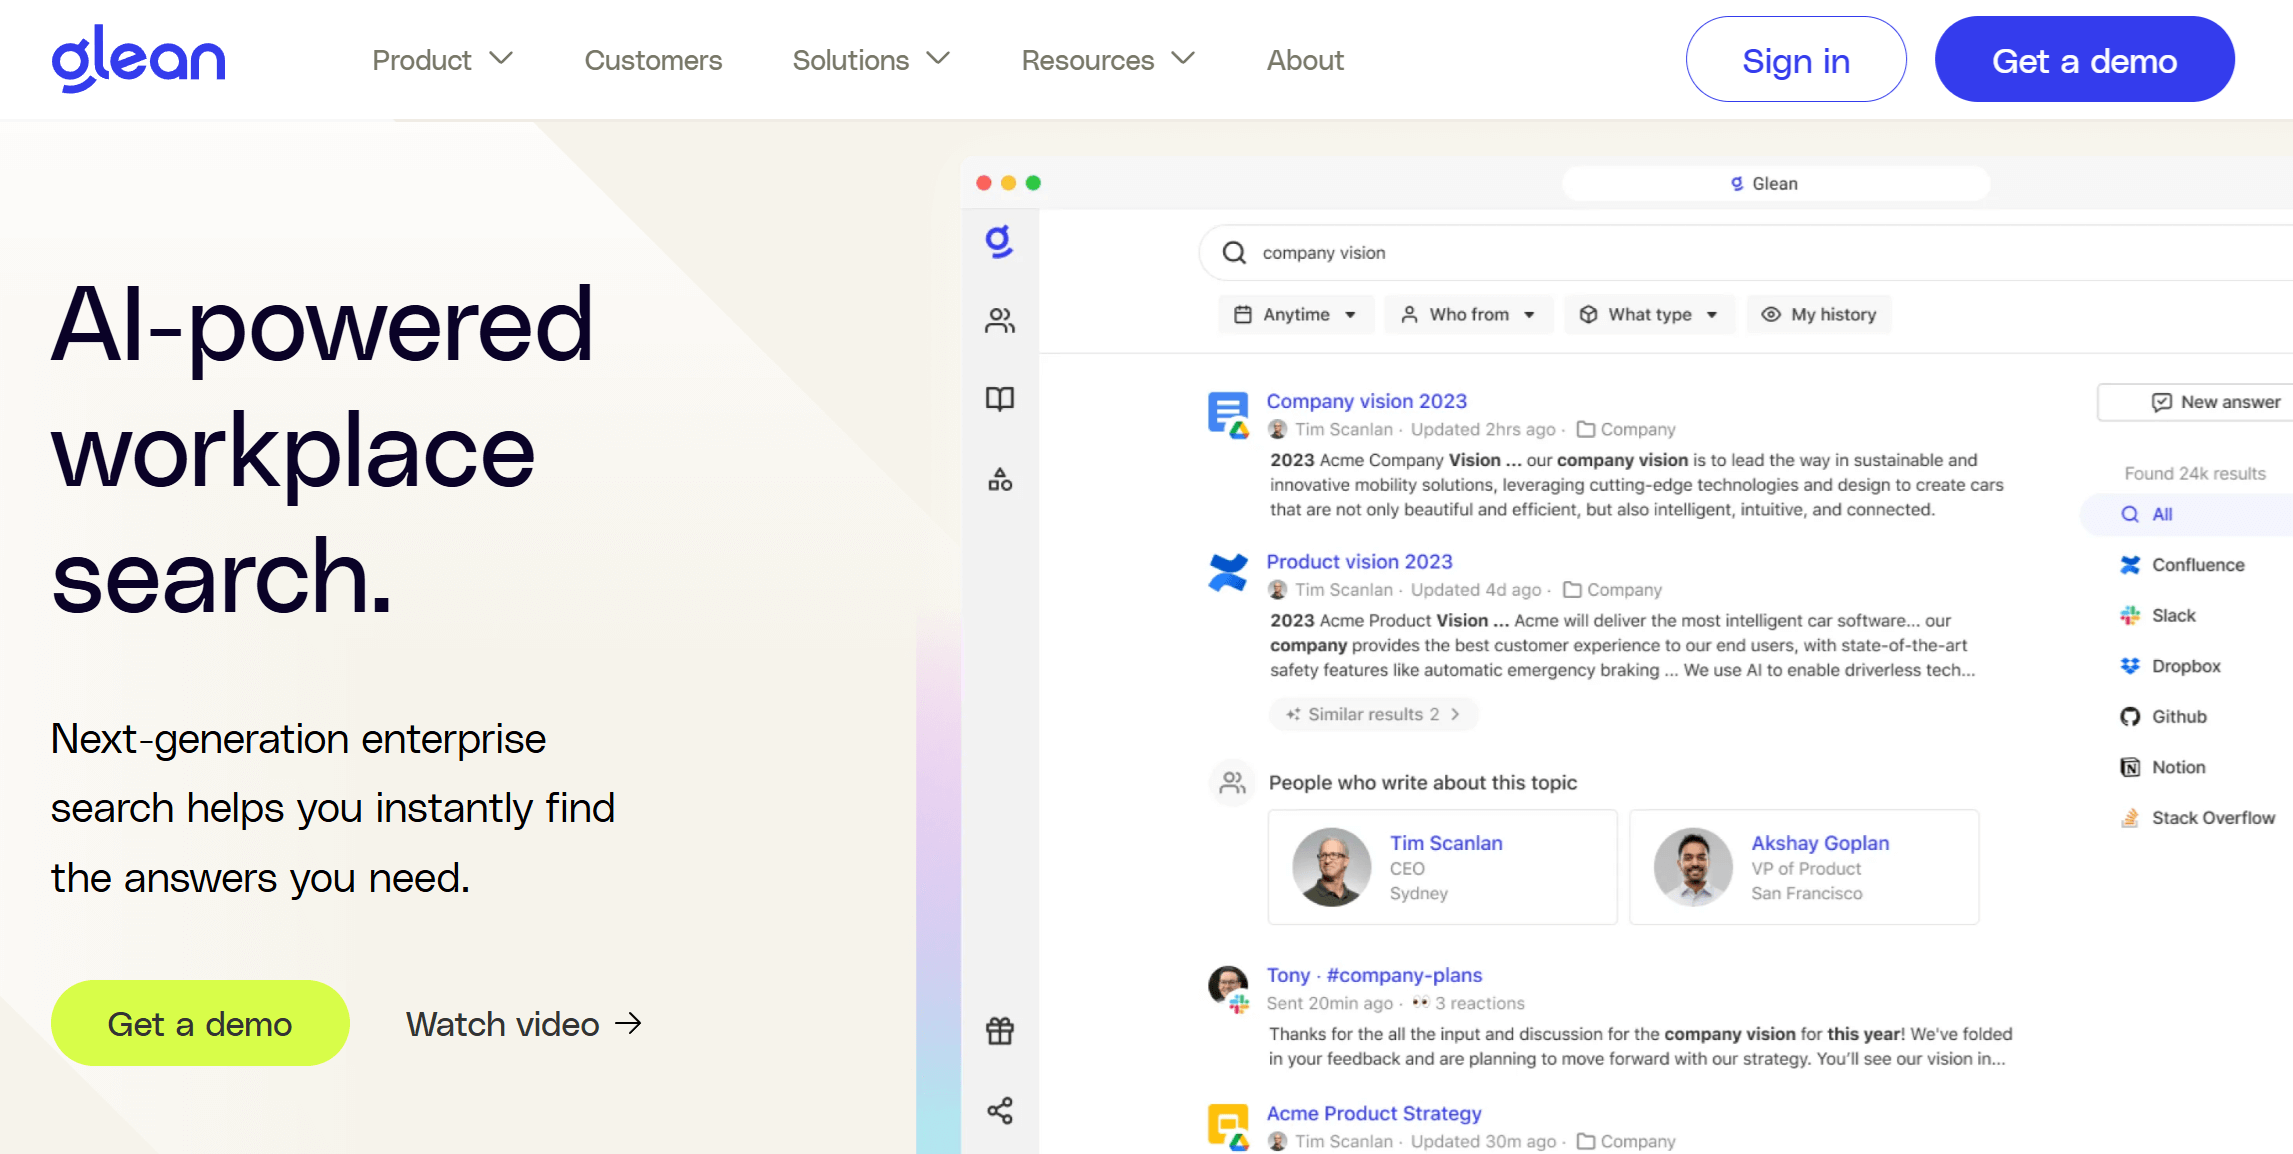Click Google Slides icon for Acme Product Strategy

(x=1228, y=1127)
